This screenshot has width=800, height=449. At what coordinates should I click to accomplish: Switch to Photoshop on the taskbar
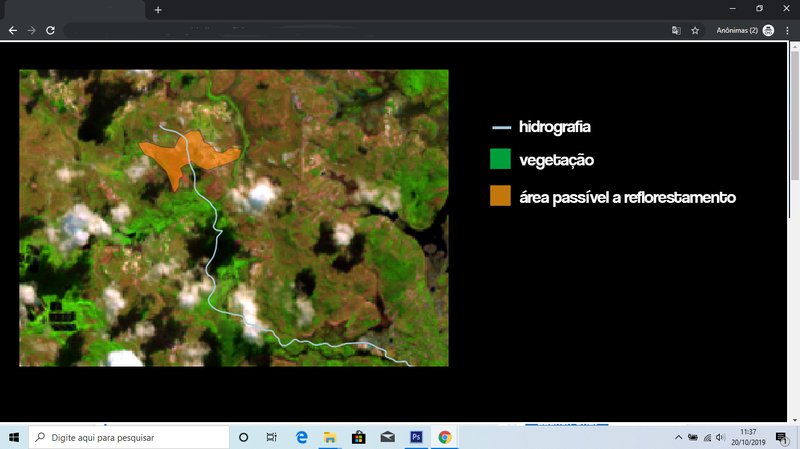(416, 437)
